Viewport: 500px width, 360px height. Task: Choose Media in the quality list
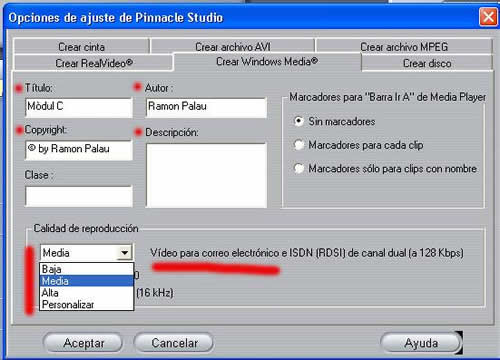[x=87, y=281]
